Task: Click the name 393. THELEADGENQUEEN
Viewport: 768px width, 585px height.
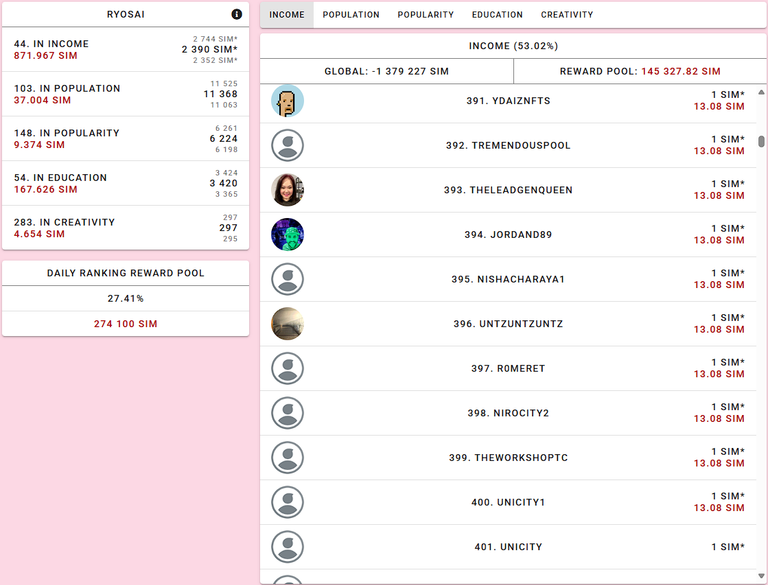Action: 508,190
